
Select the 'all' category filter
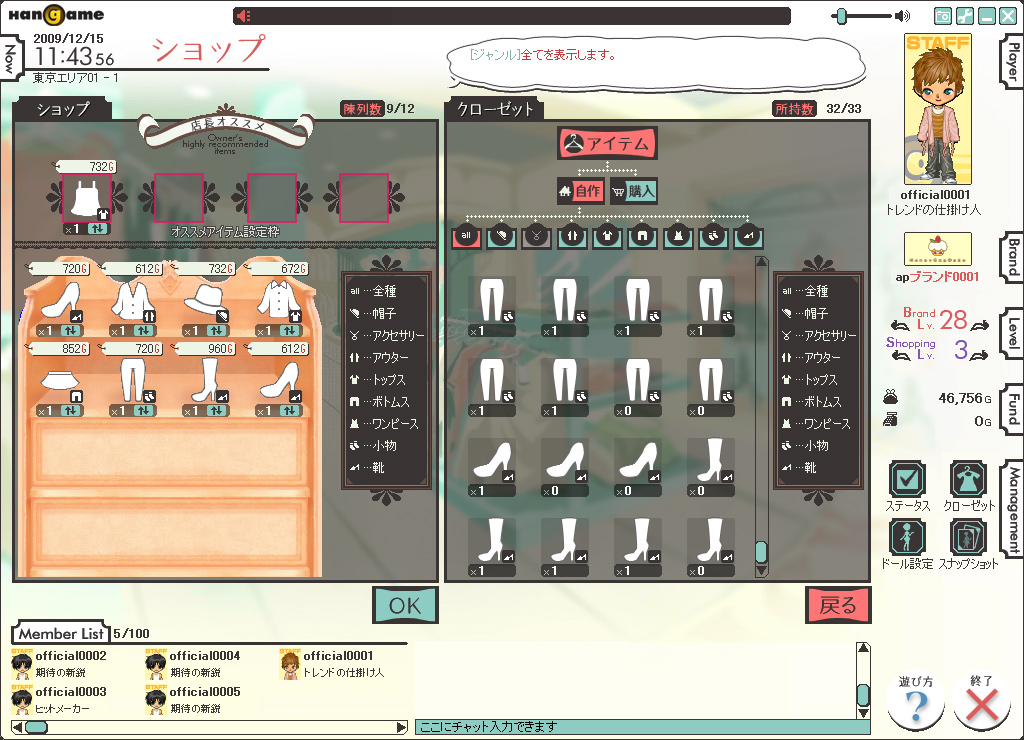coord(466,236)
